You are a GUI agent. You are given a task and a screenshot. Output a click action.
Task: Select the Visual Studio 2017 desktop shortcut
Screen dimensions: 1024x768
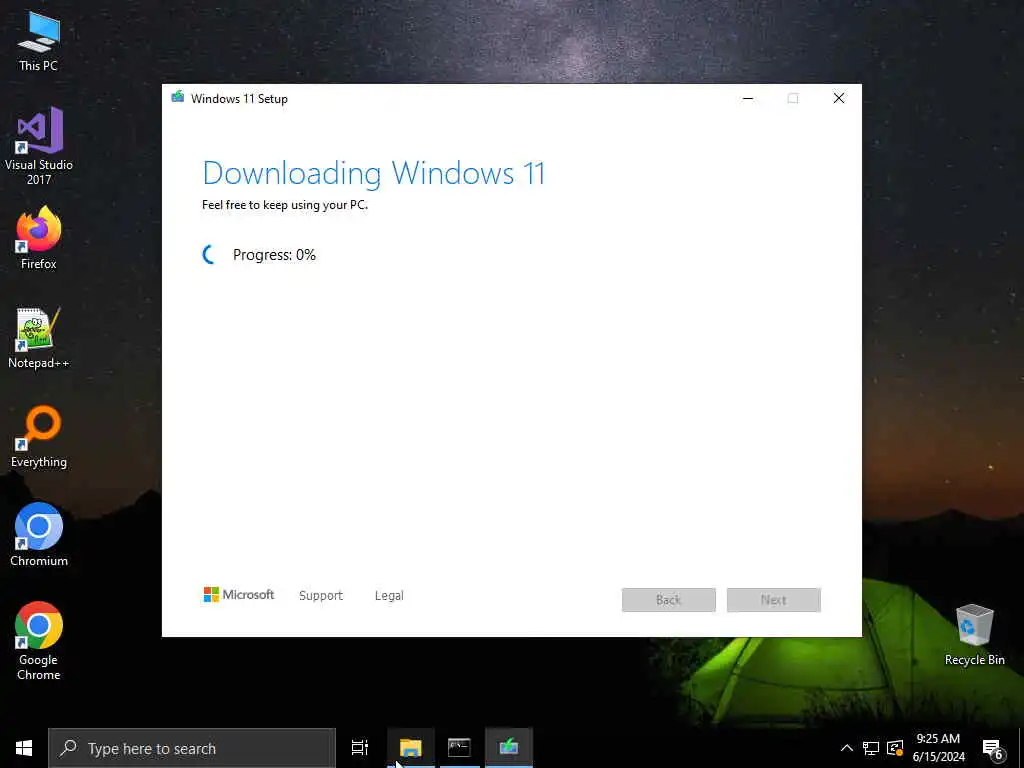[39, 146]
